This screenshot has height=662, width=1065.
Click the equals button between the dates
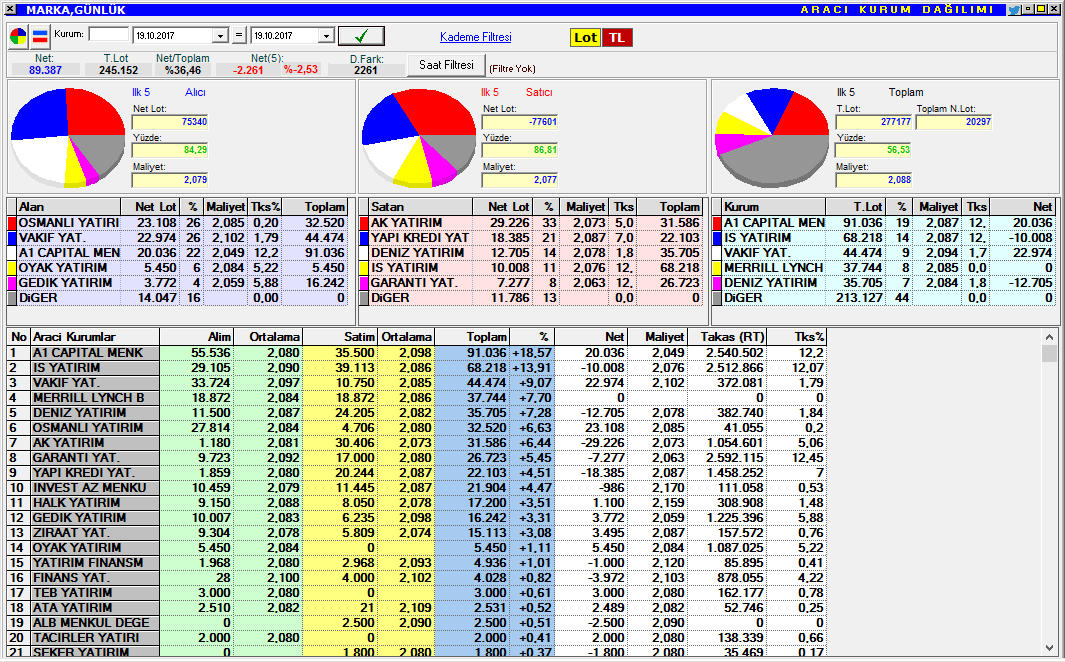(x=239, y=36)
